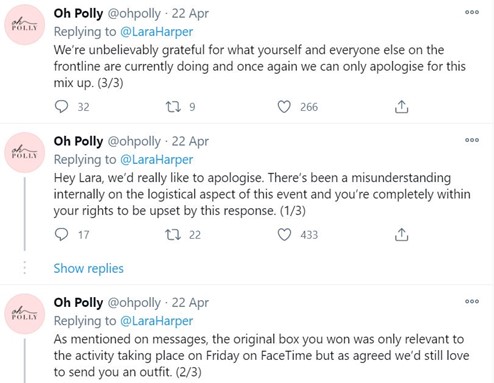
Task: Show replies under the (1/3) tweet
Action: [89, 268]
